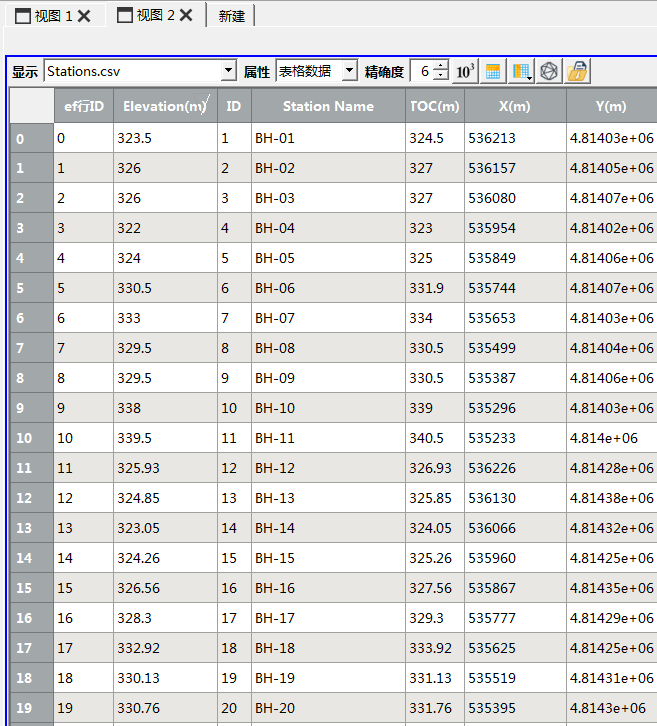This screenshot has width=657, height=726.
Task: Select row header 10 on the left
Action: [x=31, y=438]
